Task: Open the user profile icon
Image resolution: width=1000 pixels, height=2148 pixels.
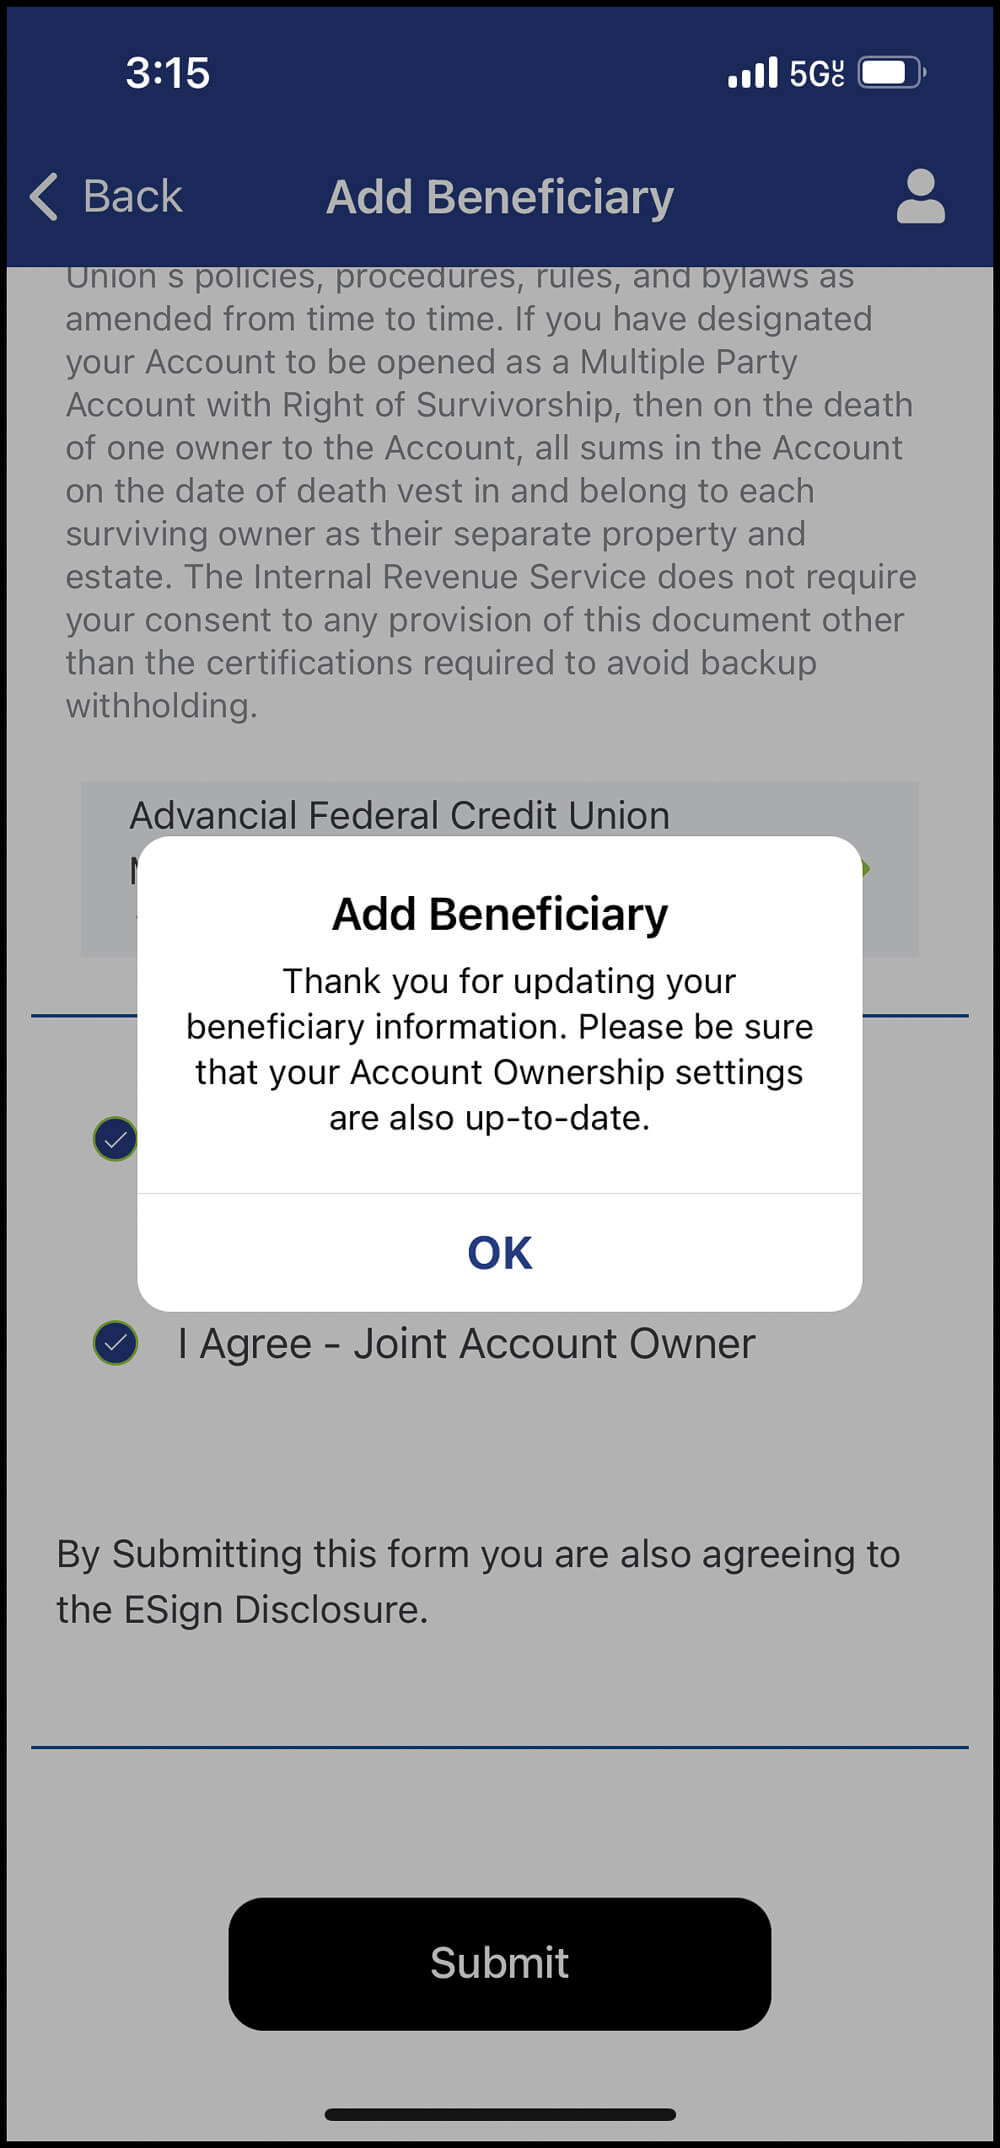Action: (920, 196)
